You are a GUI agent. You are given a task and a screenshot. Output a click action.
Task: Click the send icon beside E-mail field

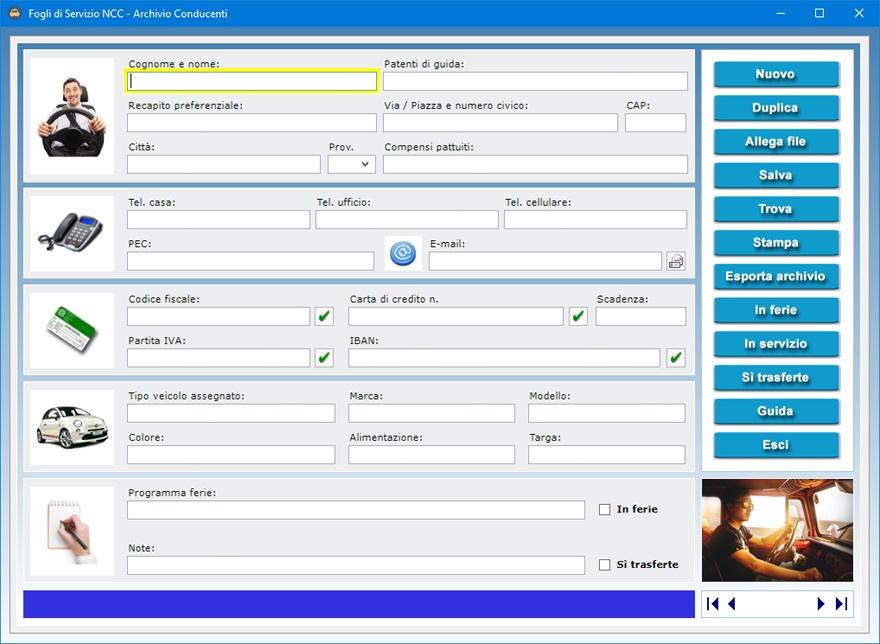[x=676, y=261]
